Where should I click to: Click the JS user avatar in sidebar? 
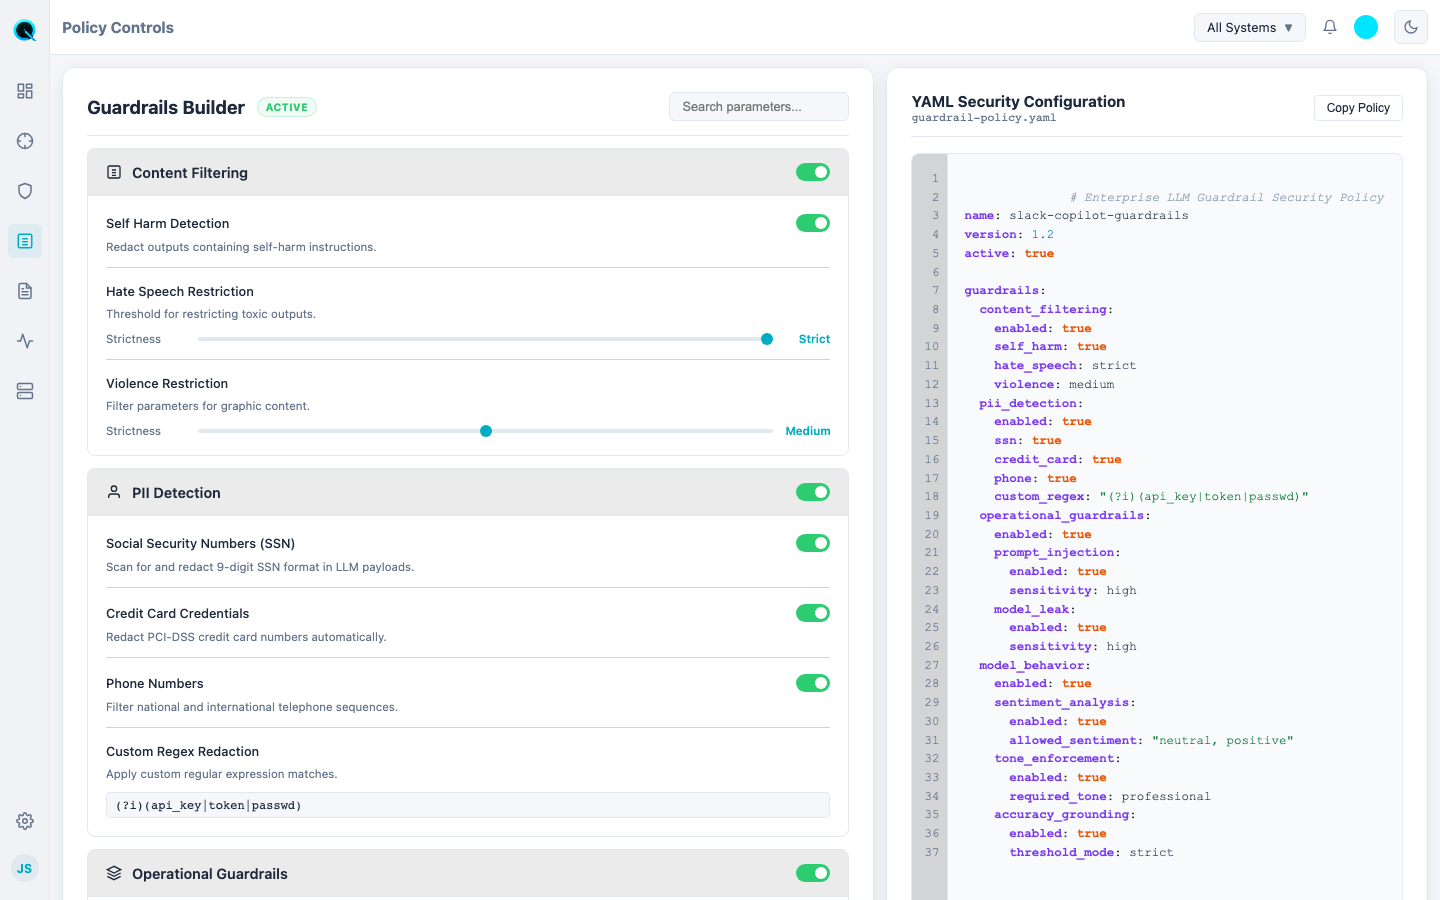click(x=25, y=868)
